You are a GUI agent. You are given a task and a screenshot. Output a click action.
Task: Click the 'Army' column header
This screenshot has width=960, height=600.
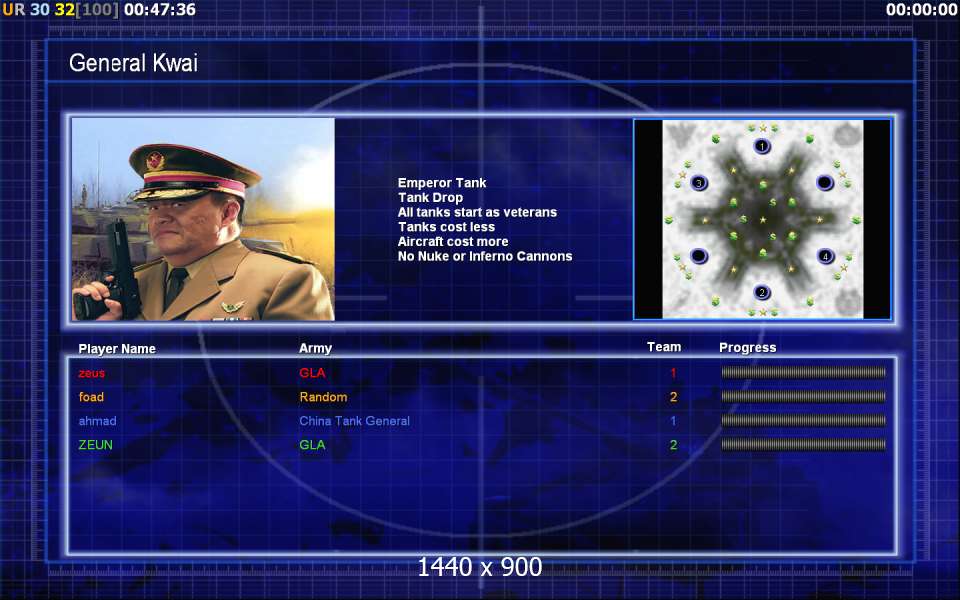(x=315, y=348)
